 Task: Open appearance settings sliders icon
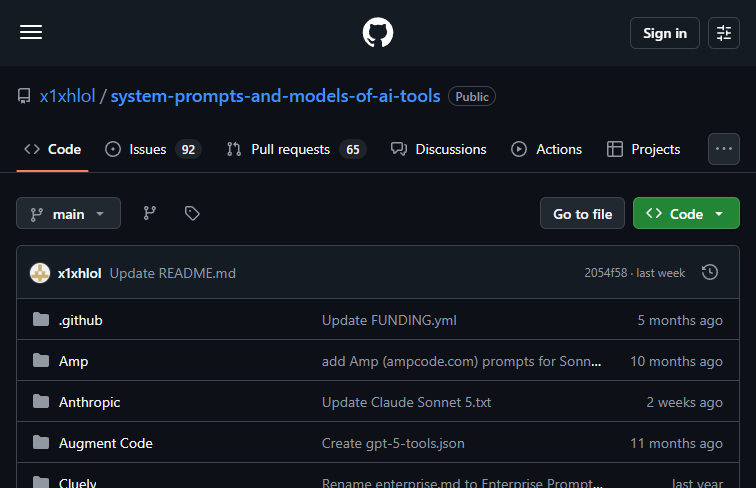(x=724, y=33)
